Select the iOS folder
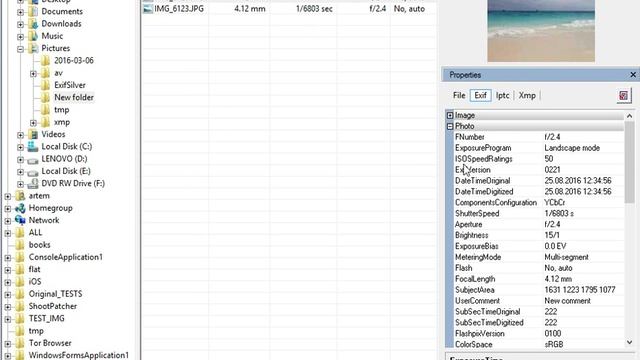 35,281
